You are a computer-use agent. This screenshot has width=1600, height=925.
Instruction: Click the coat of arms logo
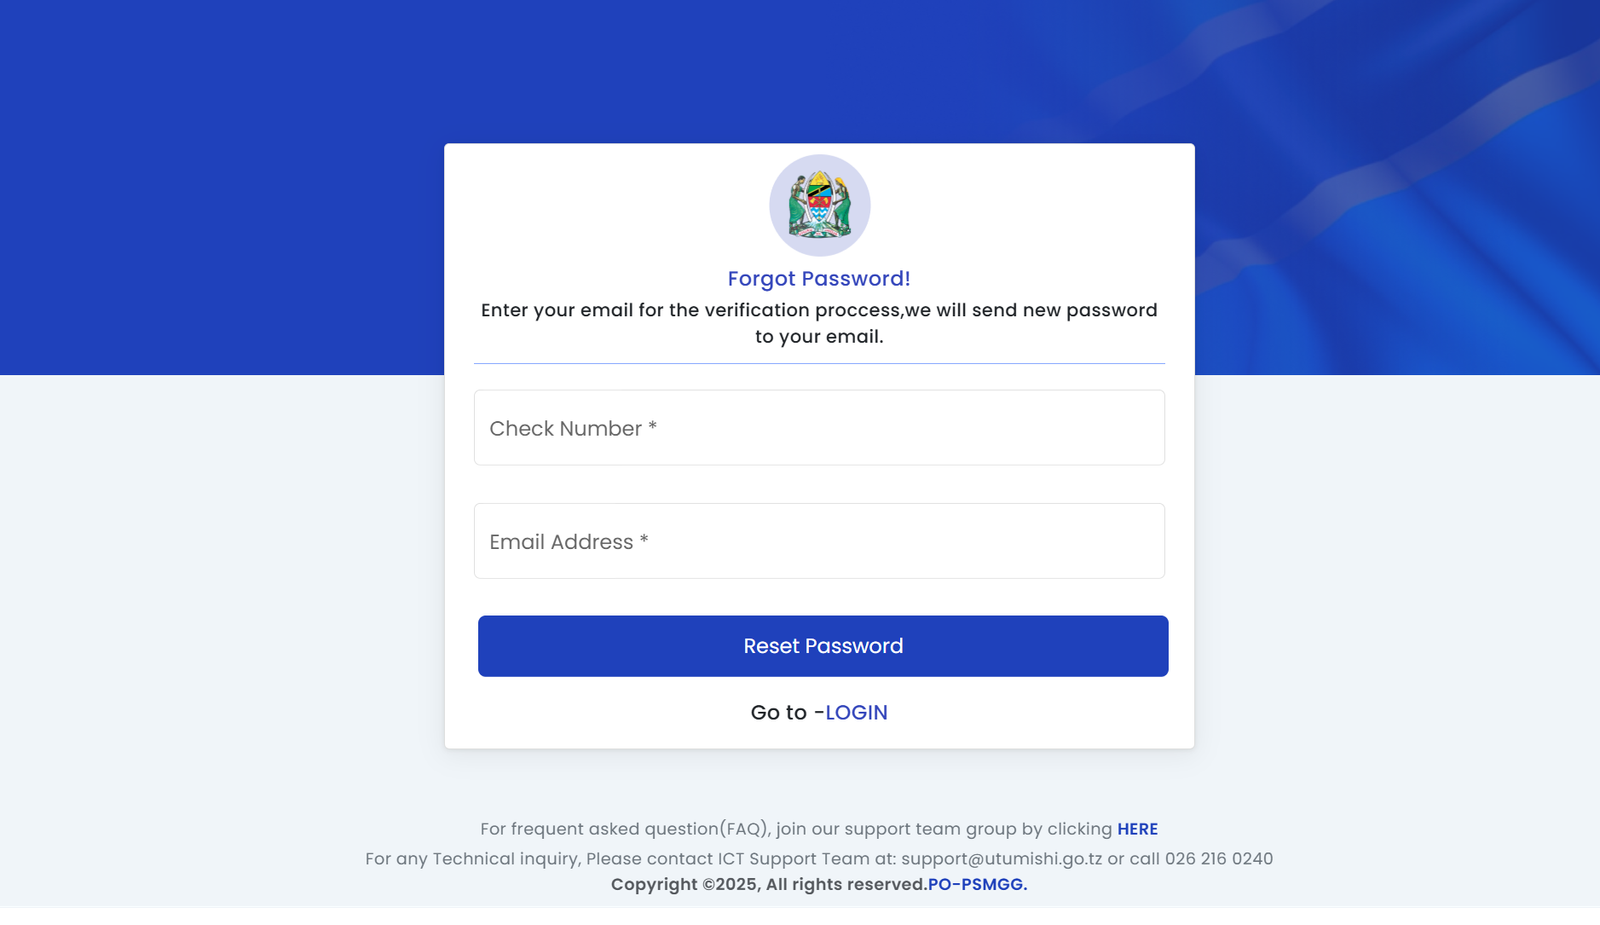pos(819,205)
